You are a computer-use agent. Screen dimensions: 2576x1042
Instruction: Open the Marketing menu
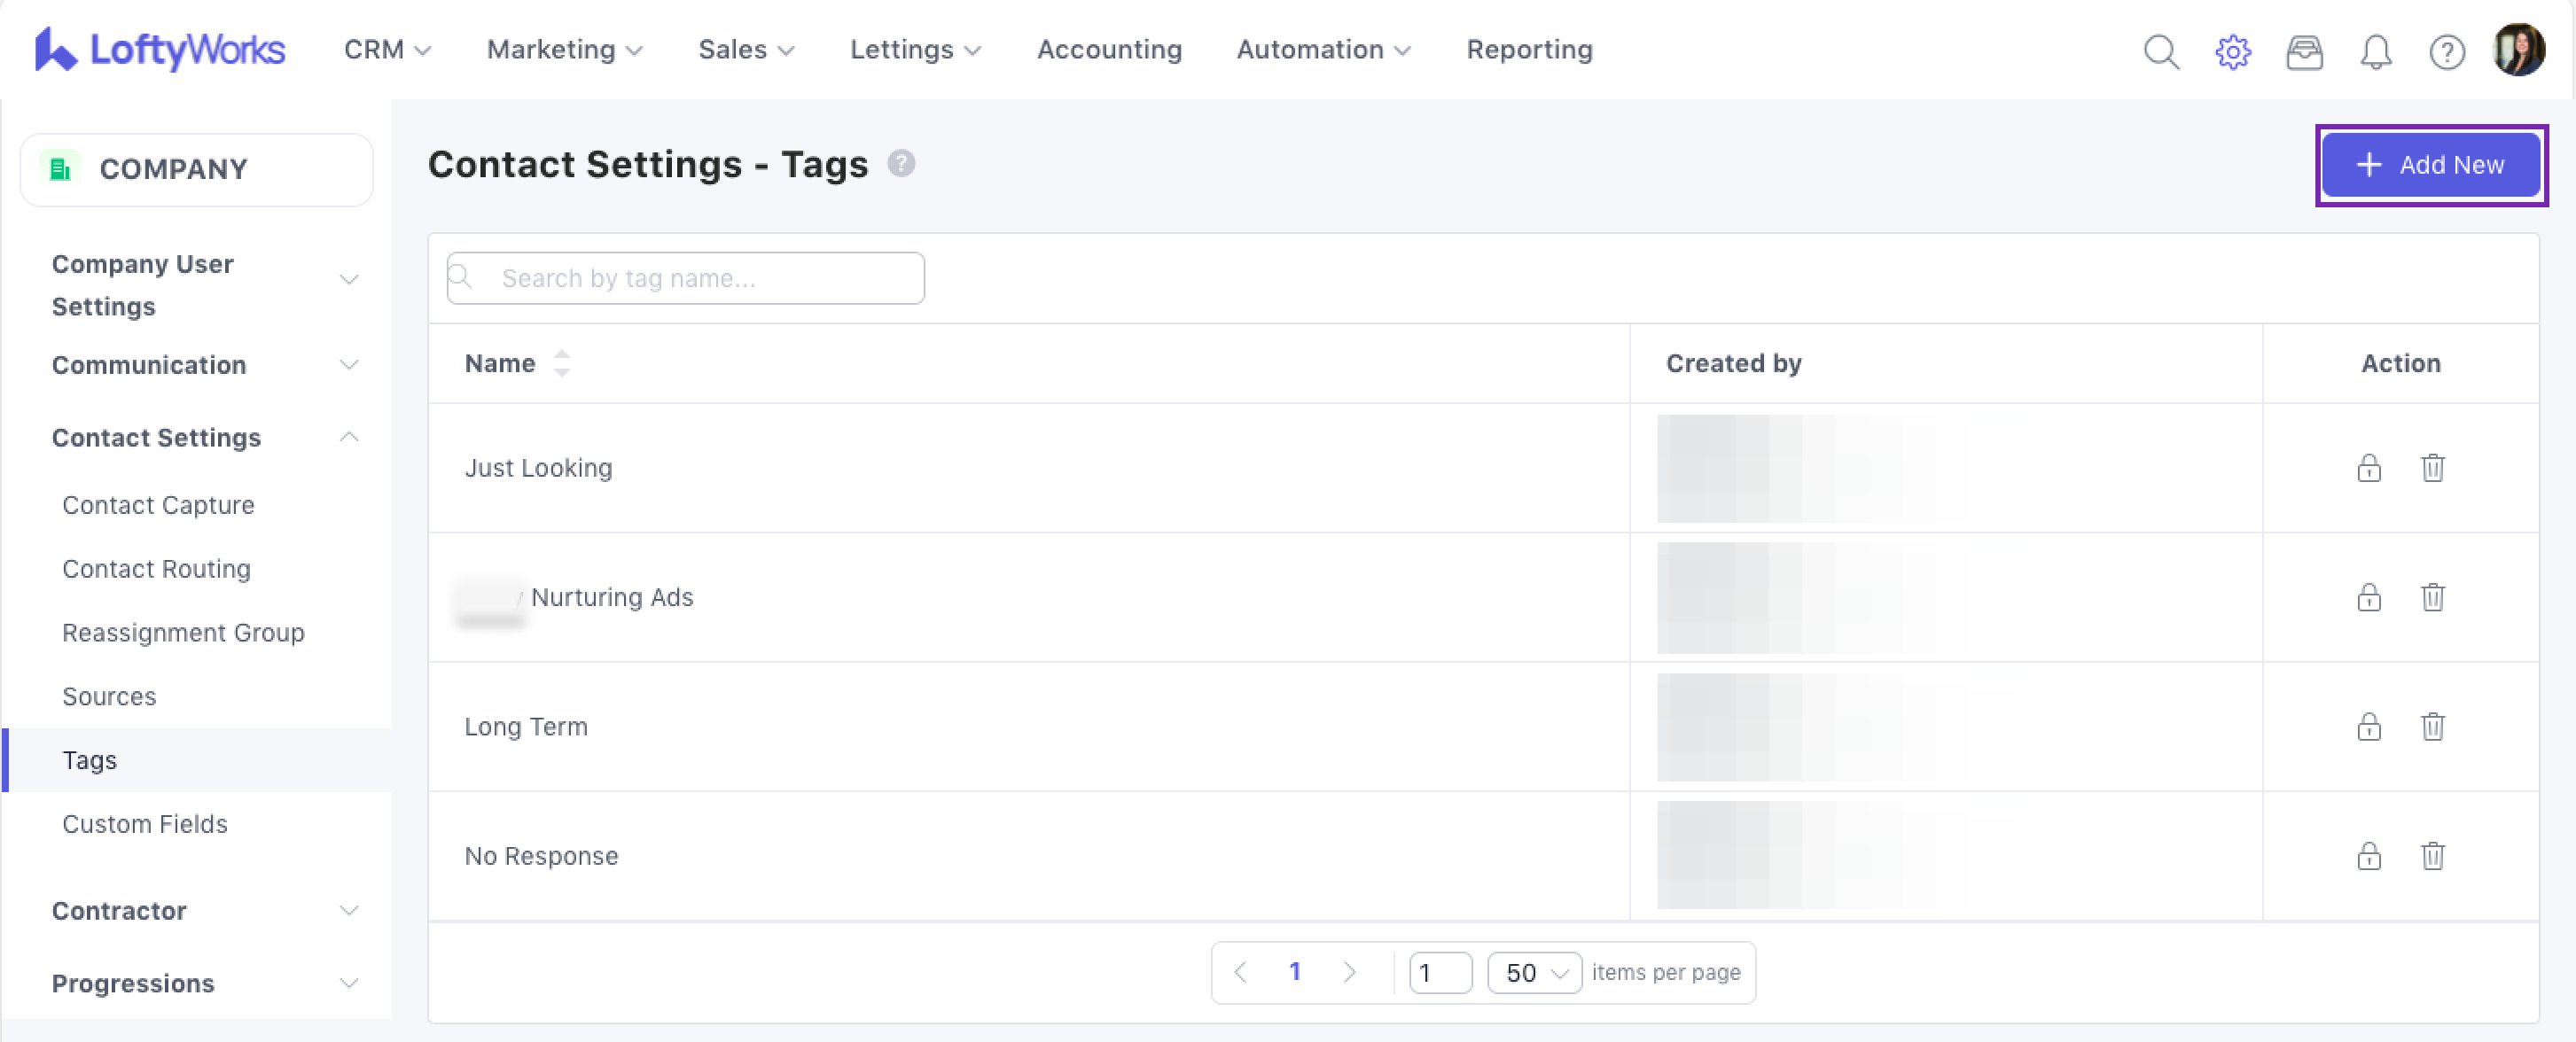(x=563, y=49)
